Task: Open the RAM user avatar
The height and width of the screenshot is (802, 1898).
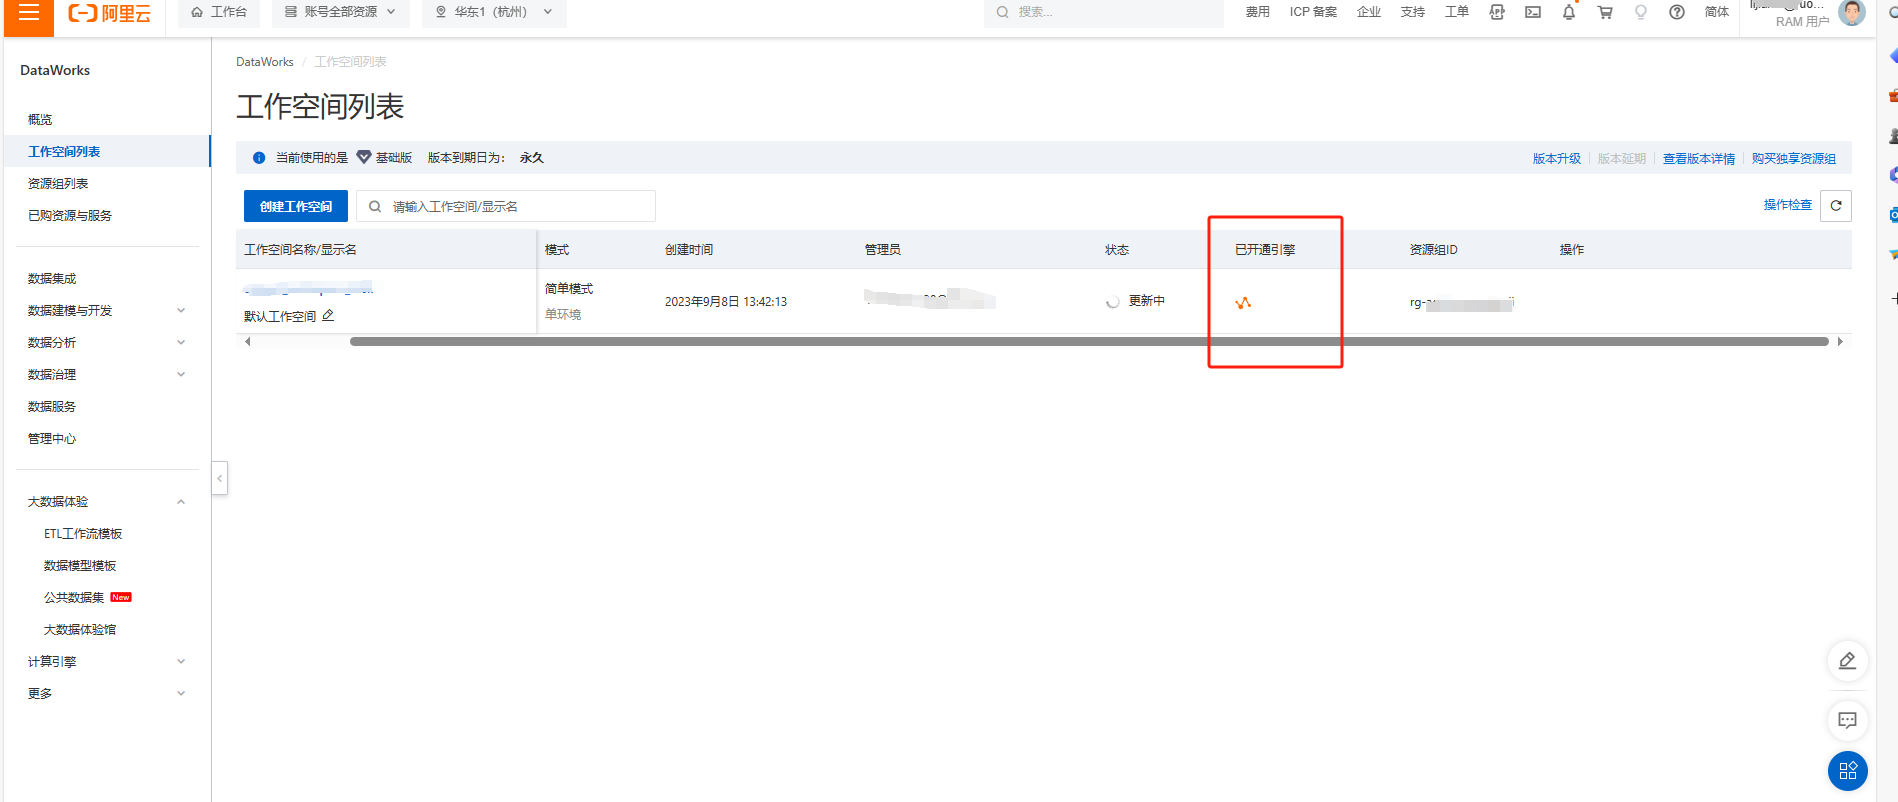Action: 1852,12
